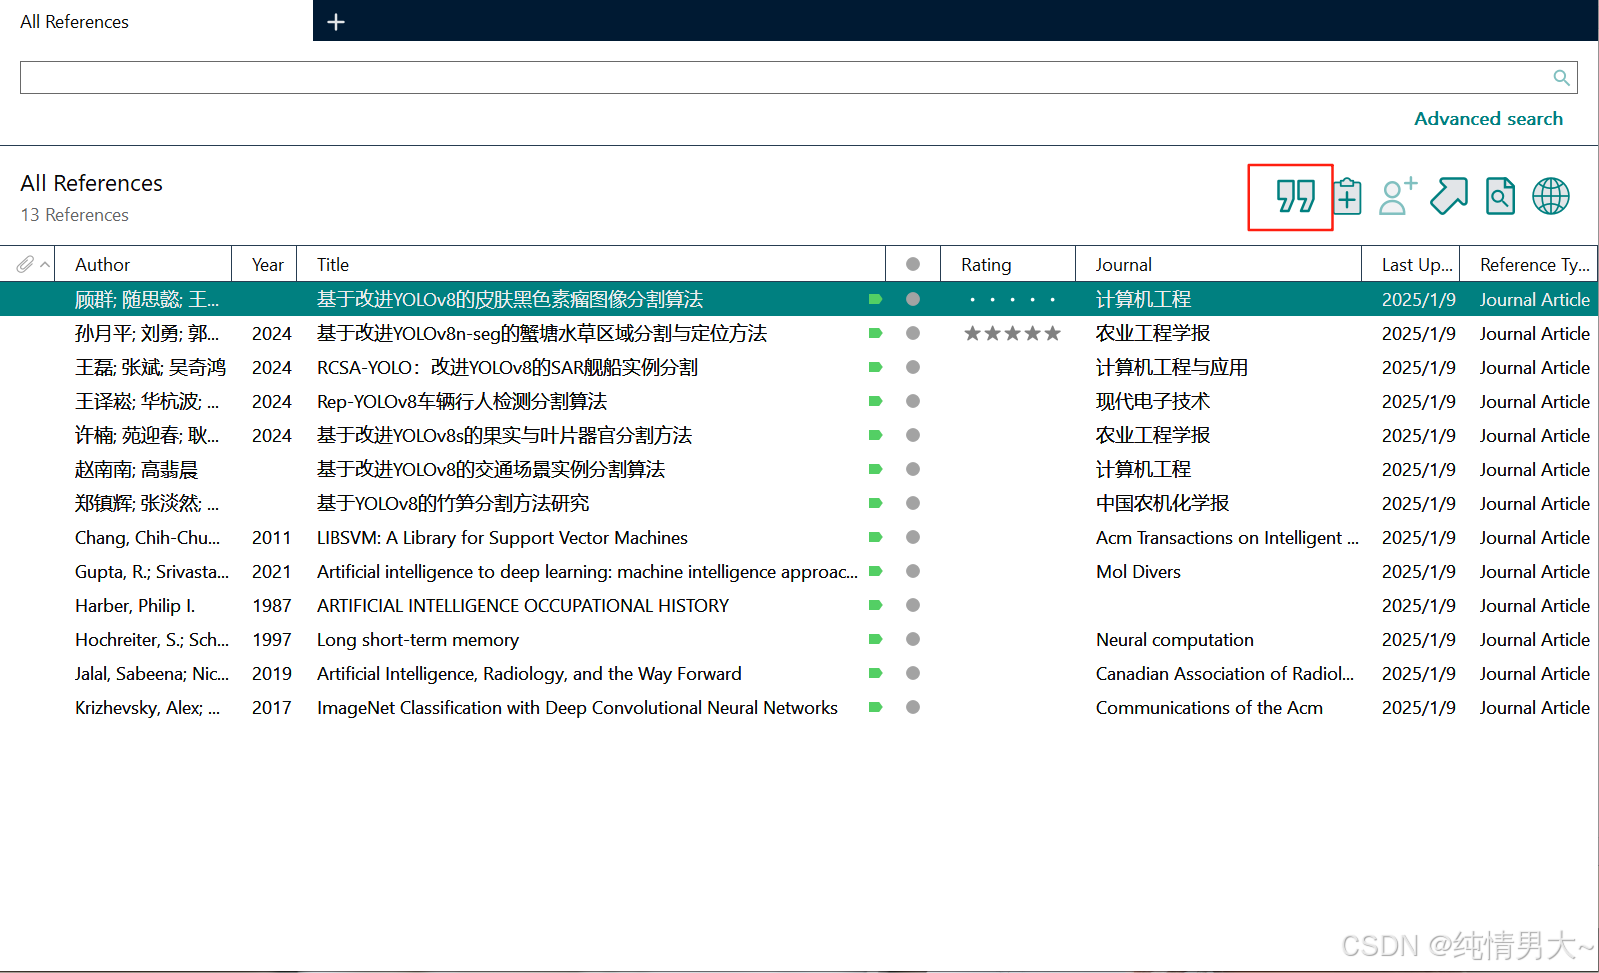Toggle read dot on 赵南南 row

[913, 469]
